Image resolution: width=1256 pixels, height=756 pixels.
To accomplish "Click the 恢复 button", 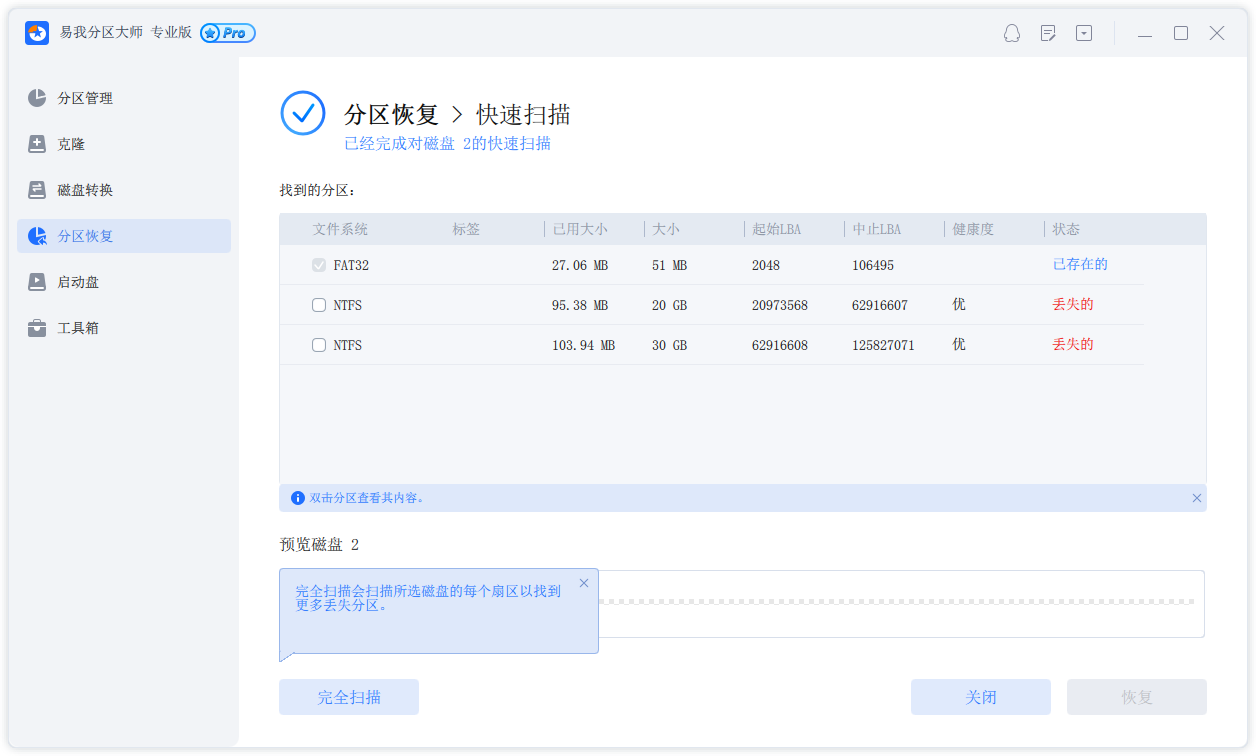I will pyautogui.click(x=1136, y=697).
